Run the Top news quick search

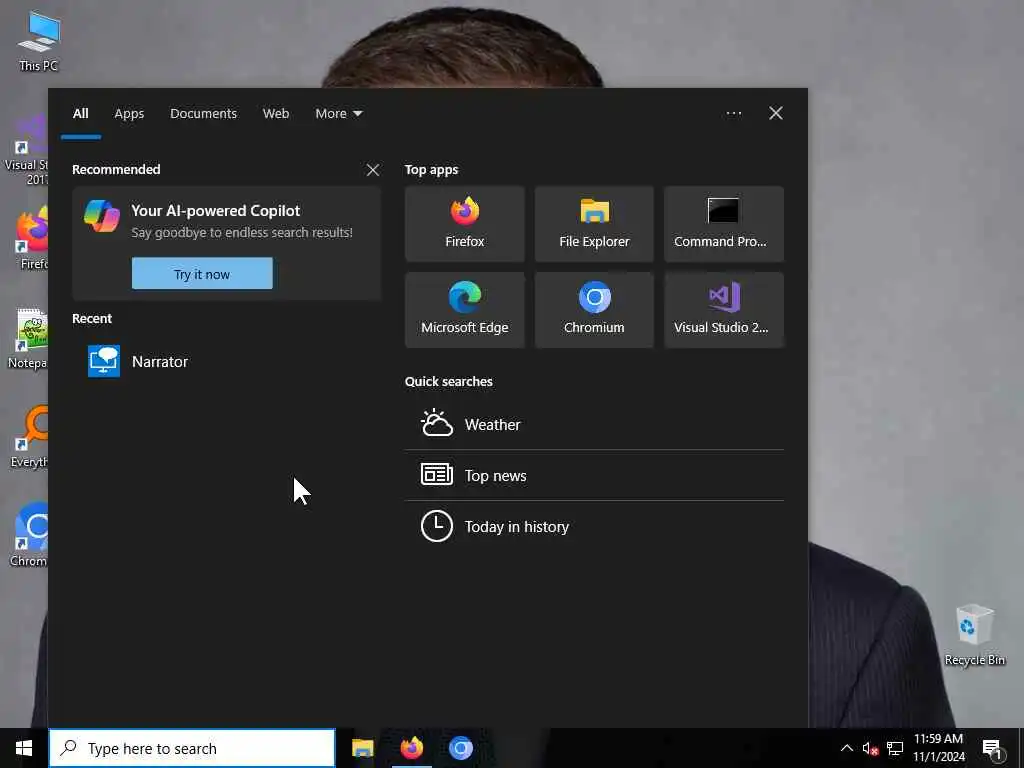pos(594,475)
